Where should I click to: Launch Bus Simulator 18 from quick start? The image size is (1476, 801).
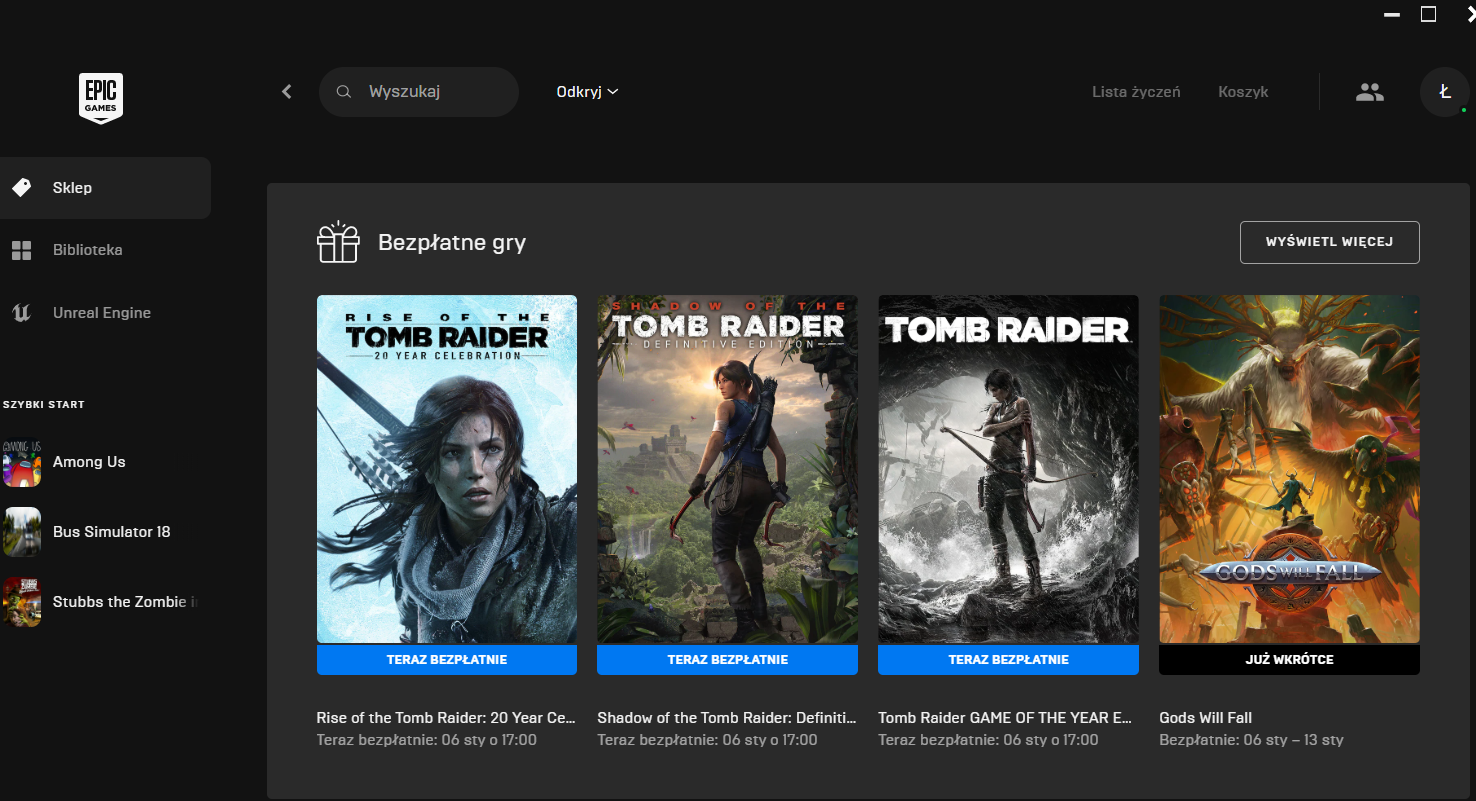click(x=111, y=532)
